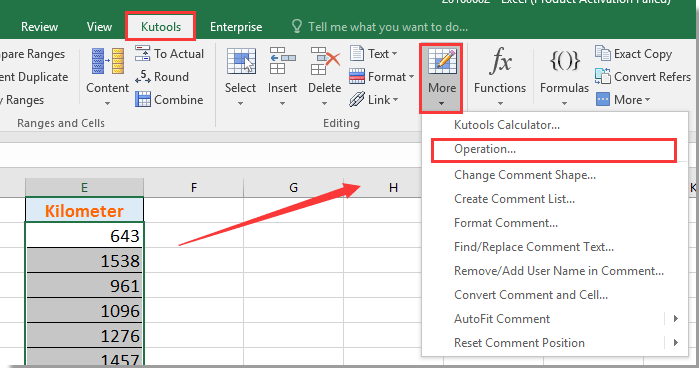Select column G header

[x=293, y=188]
